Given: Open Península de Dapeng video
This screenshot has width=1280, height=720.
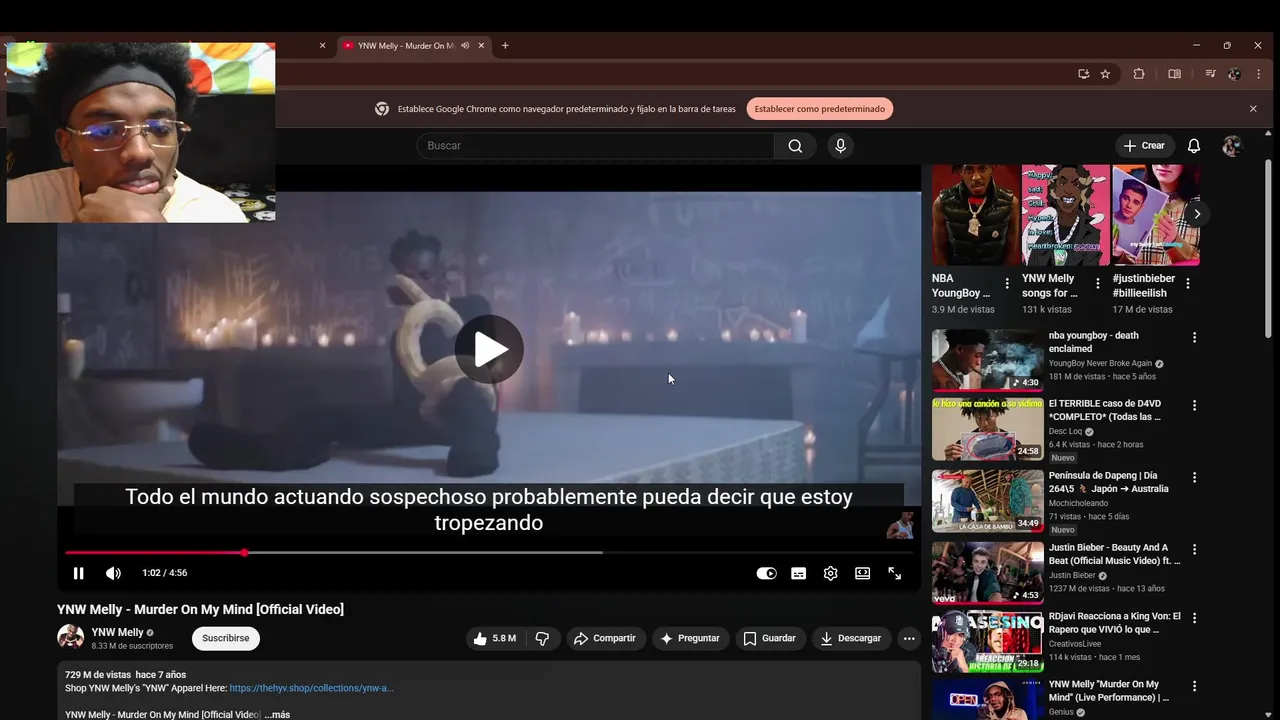Looking at the screenshot, I should (x=987, y=501).
